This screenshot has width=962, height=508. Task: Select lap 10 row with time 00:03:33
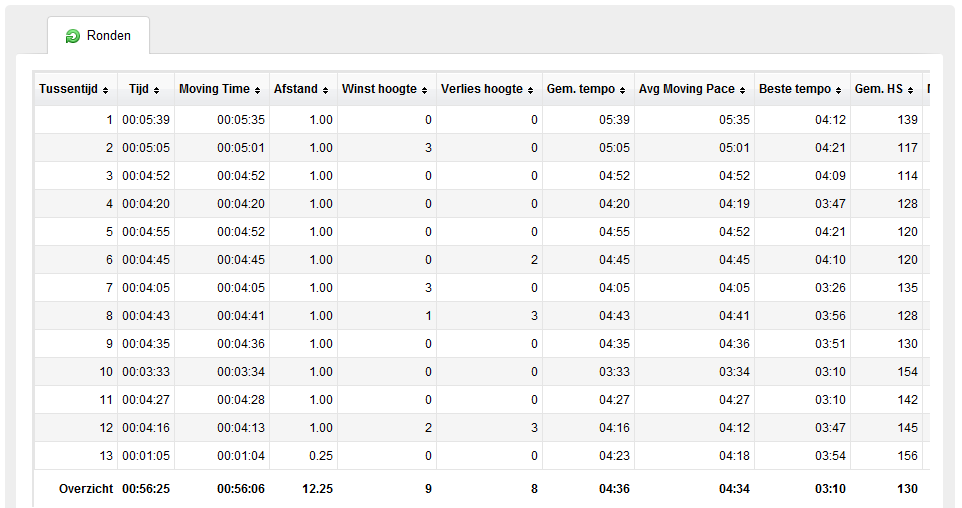[482, 372]
